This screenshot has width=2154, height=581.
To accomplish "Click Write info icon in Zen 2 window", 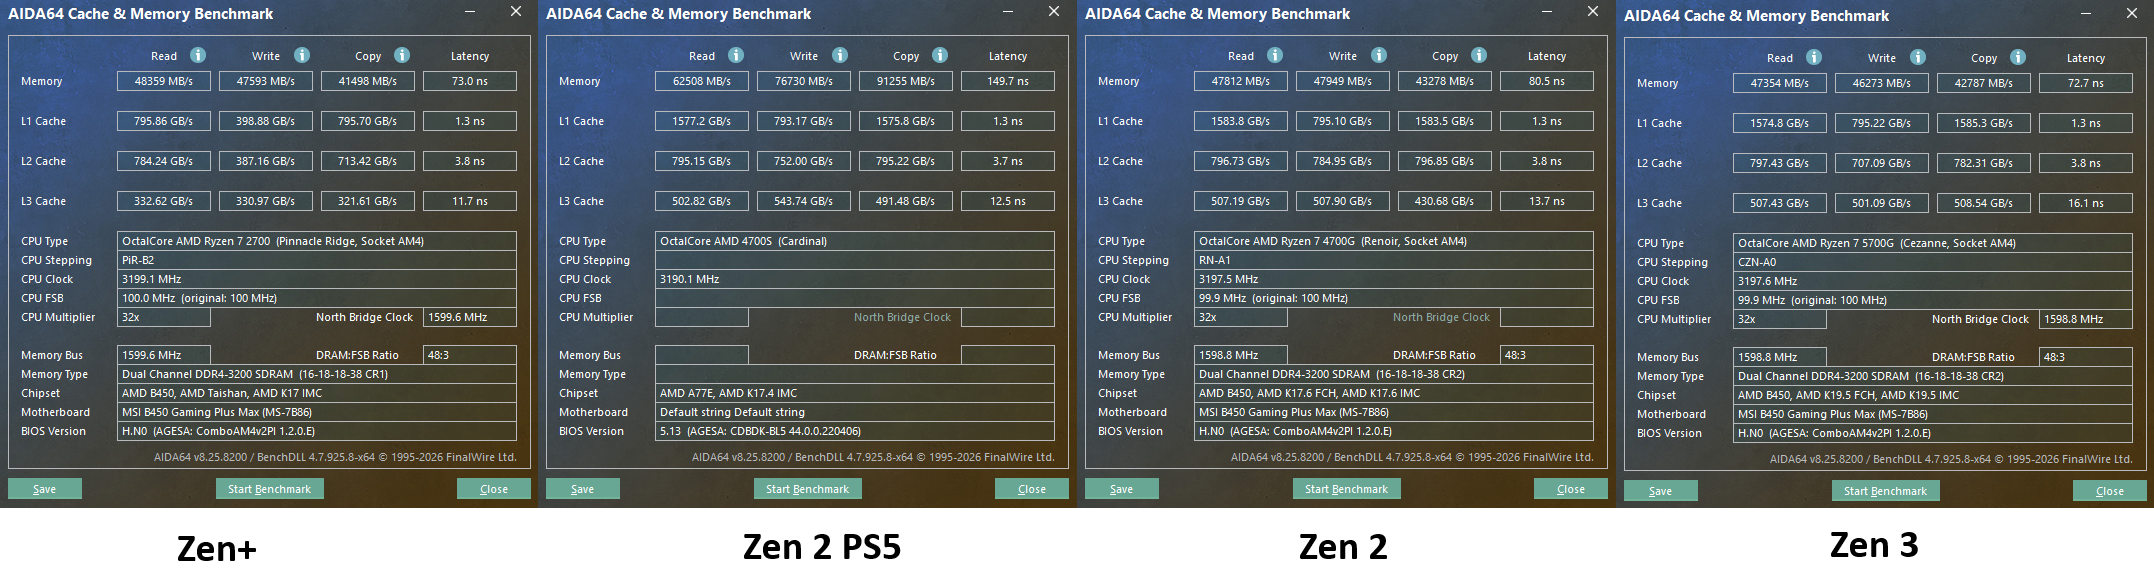I will (x=1379, y=55).
